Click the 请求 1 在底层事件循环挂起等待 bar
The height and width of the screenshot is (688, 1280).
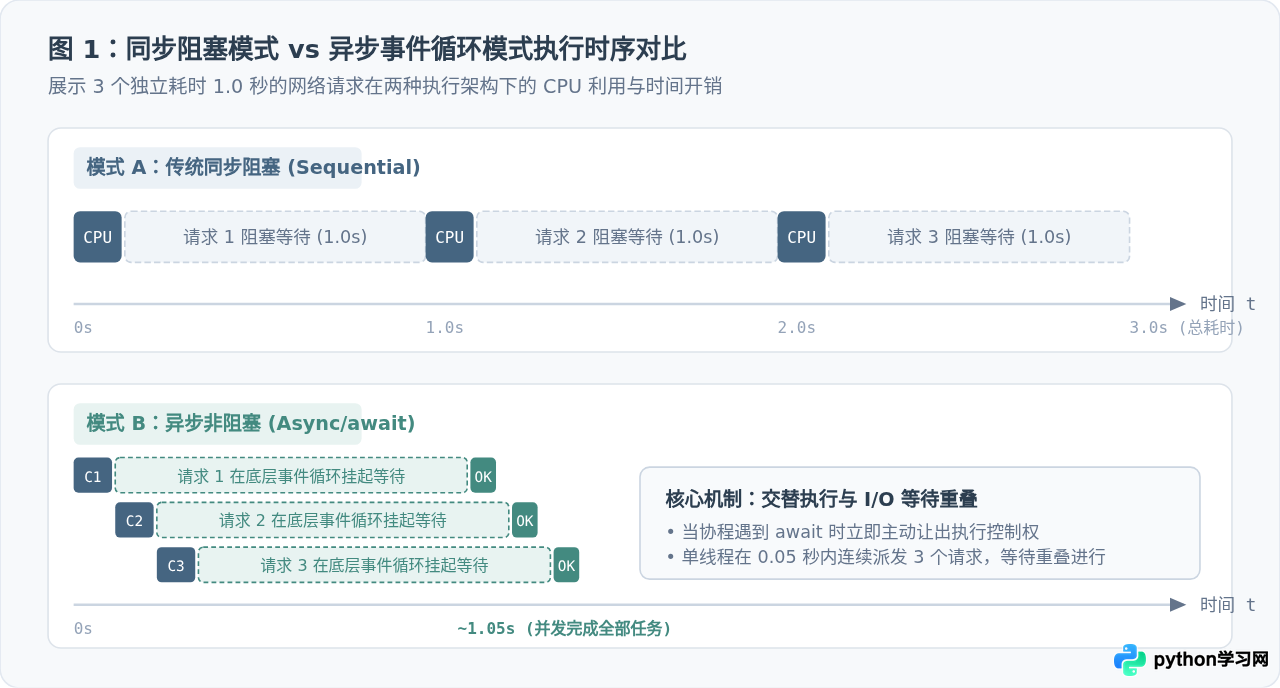pyautogui.click(x=291, y=476)
